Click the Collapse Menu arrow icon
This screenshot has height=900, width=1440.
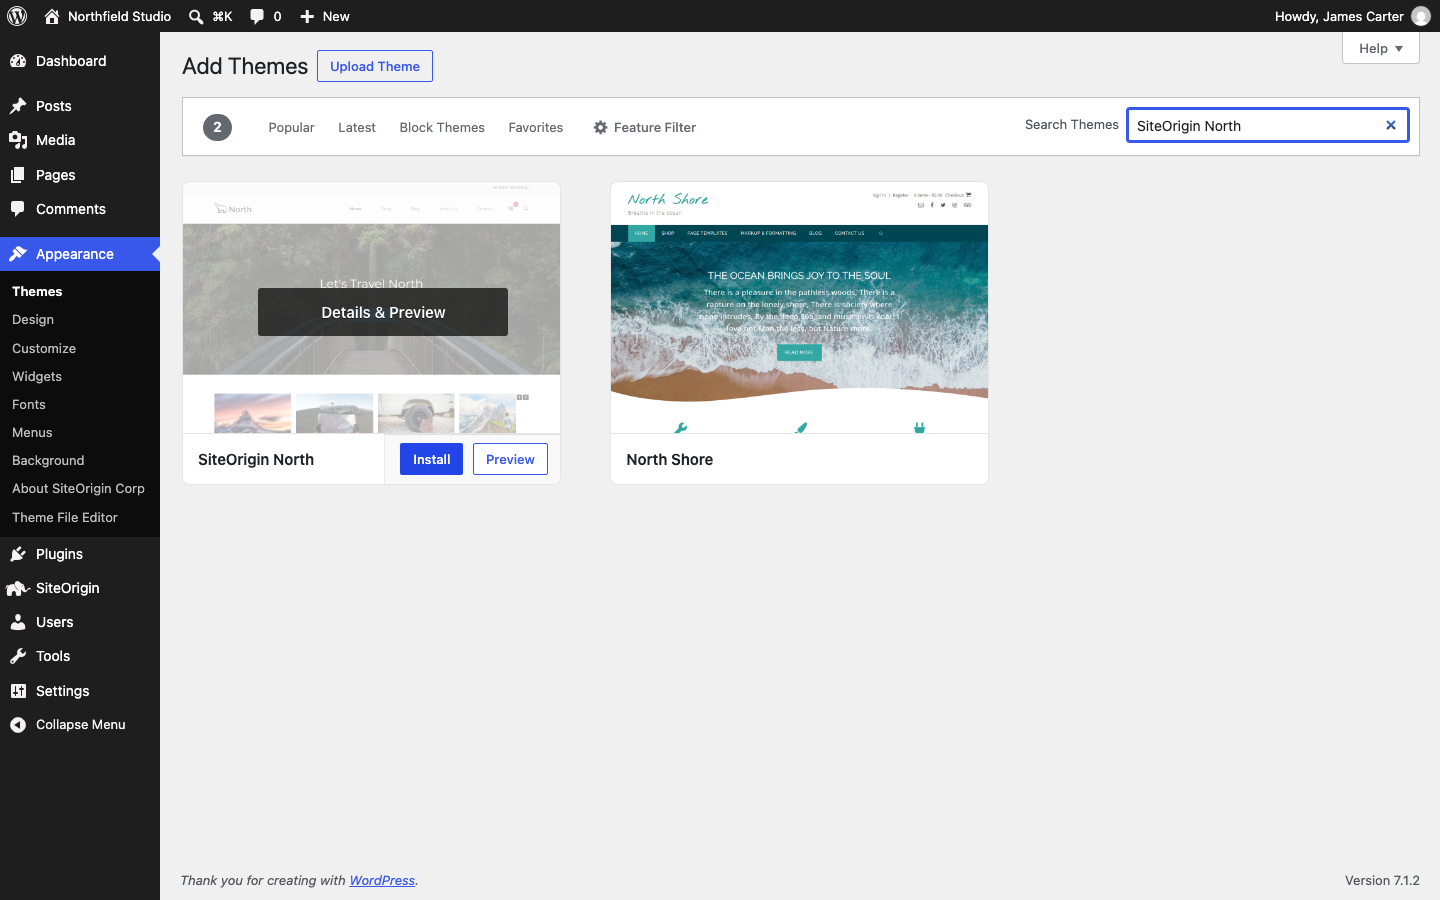click(x=18, y=725)
